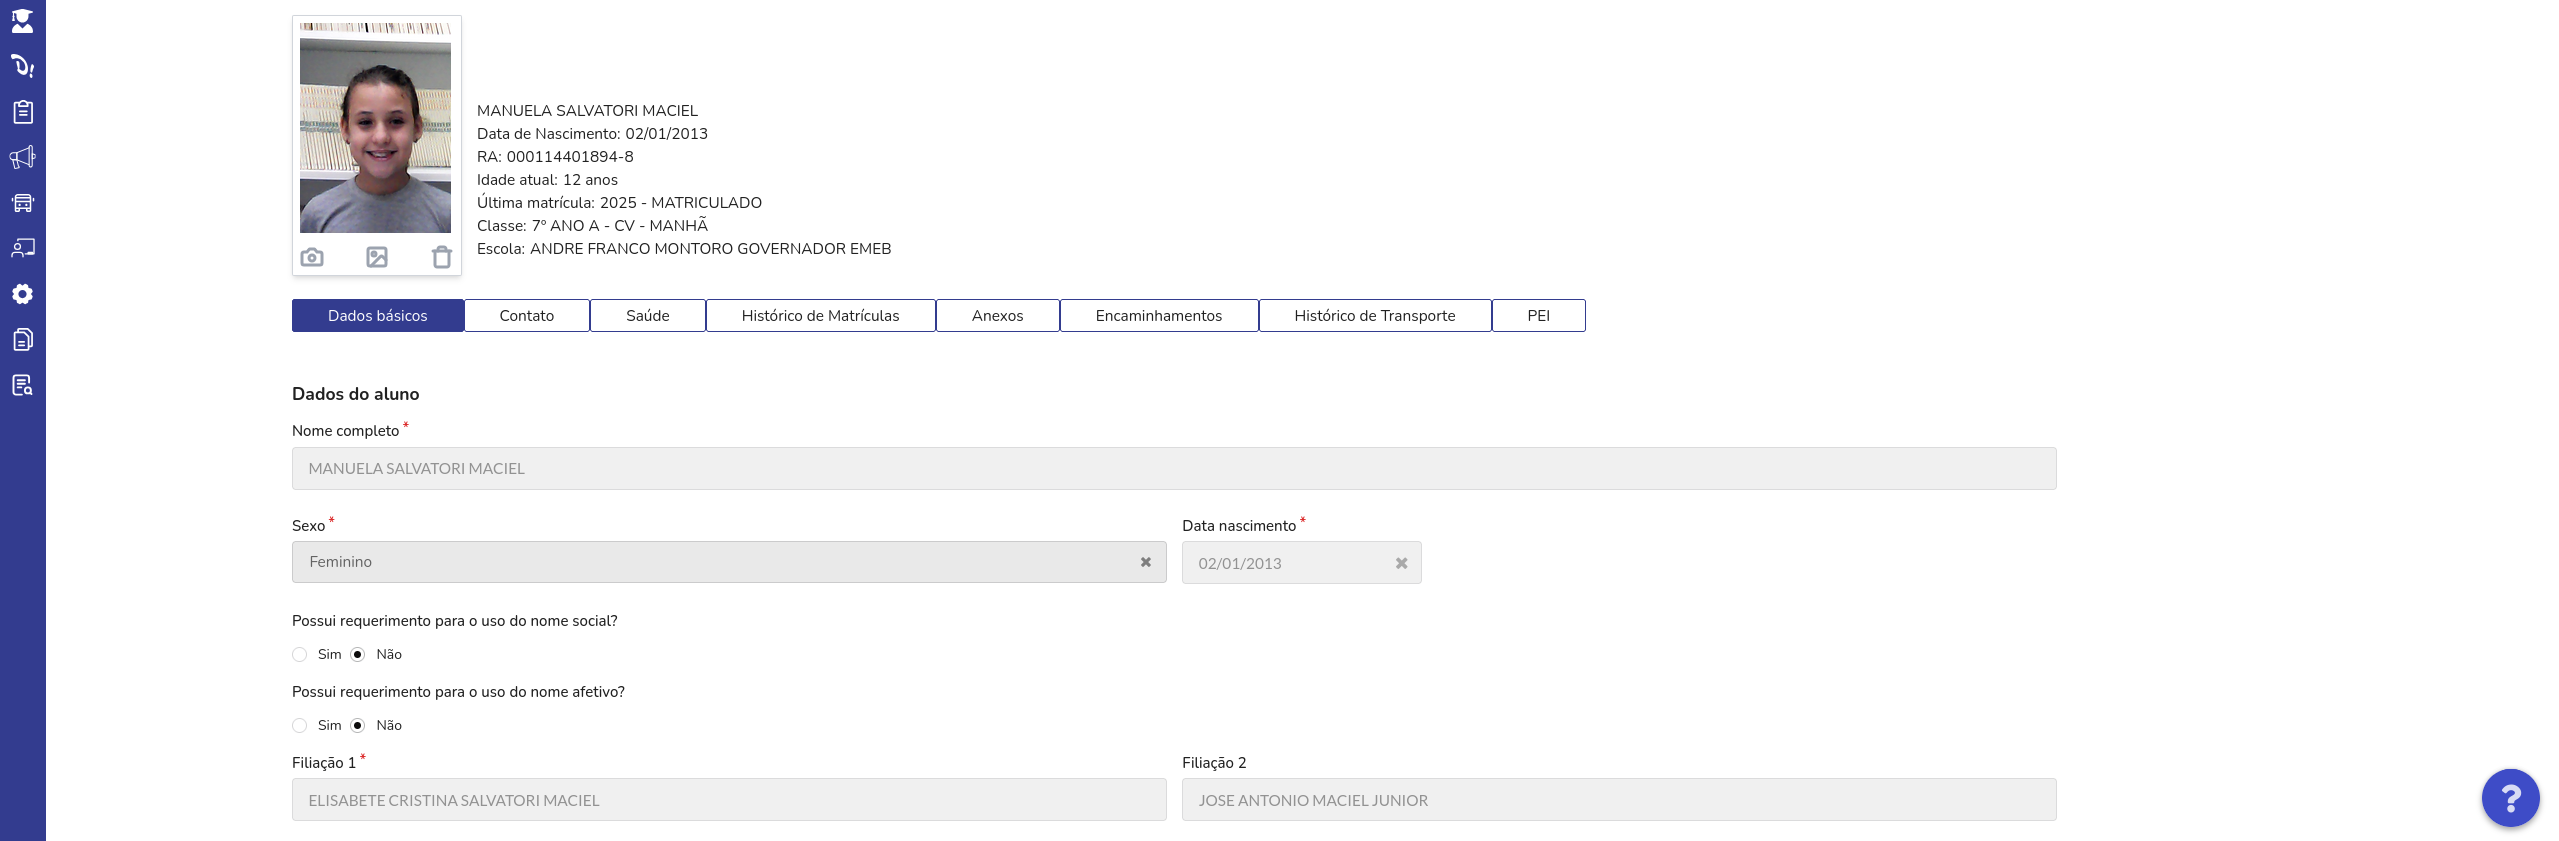This screenshot has height=841, width=2559.
Task: Click the Nome completo input field
Action: 1174,469
